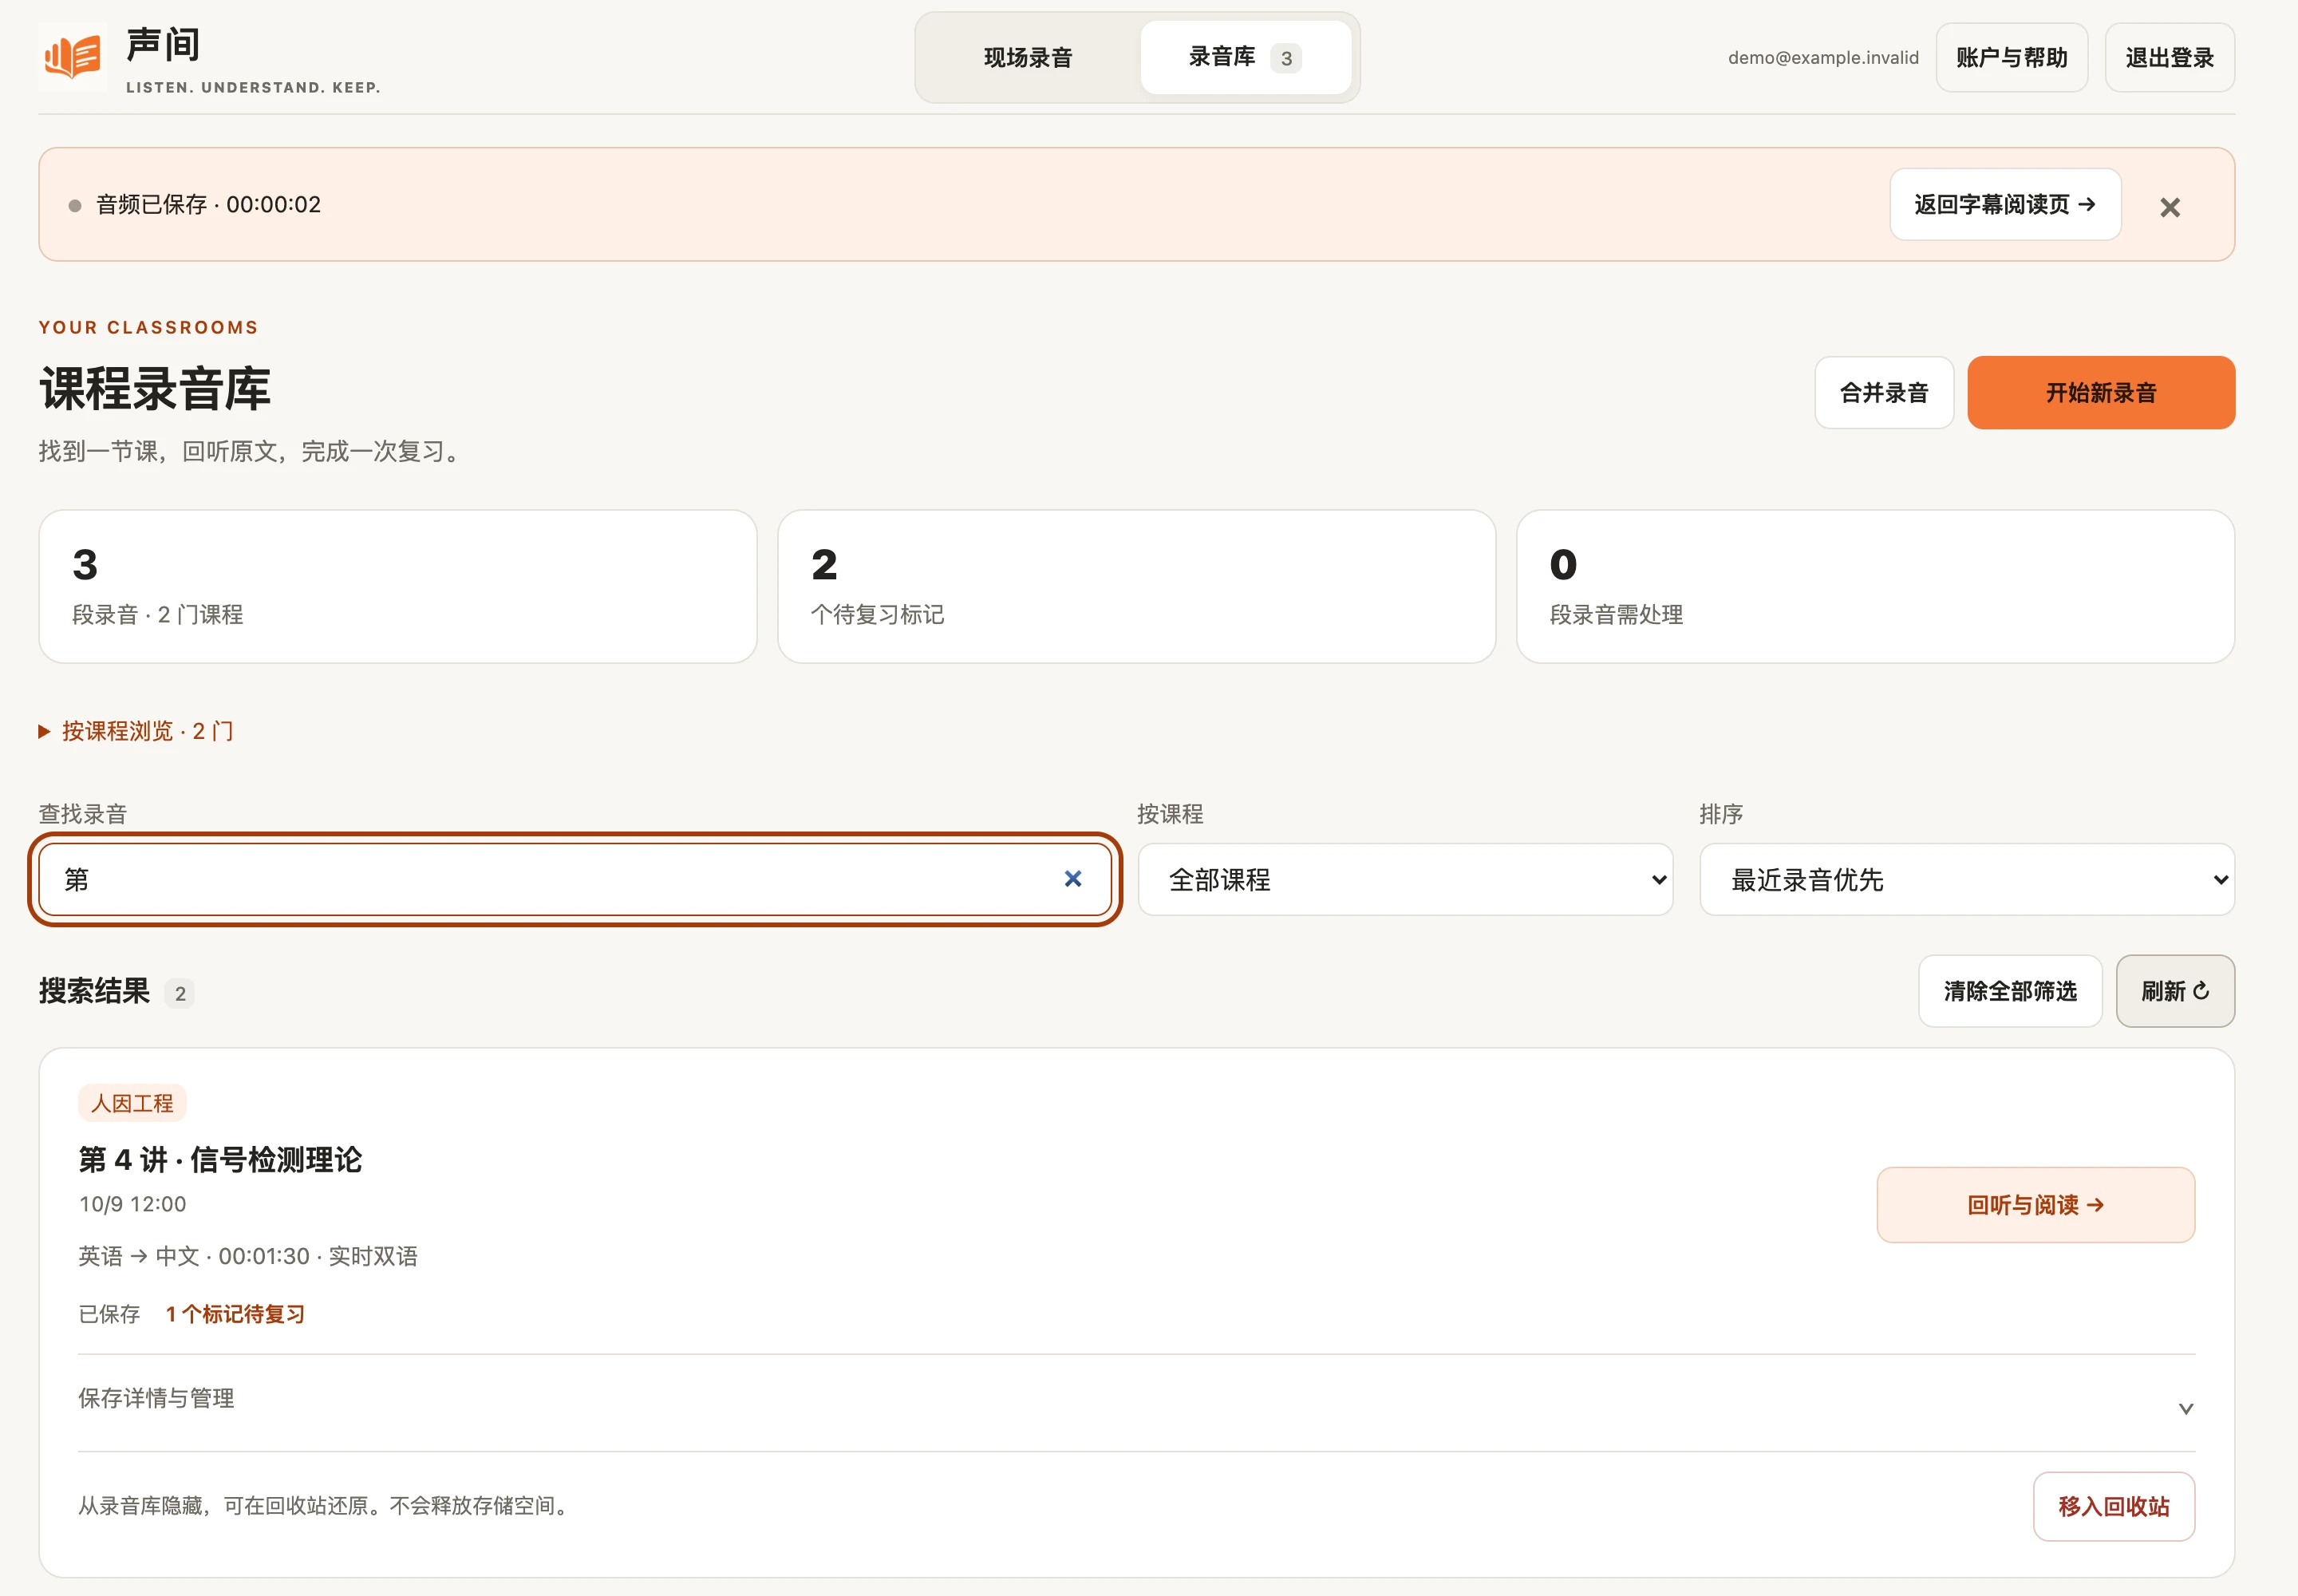Expand the 按课程浏览 · 2 门 disclosure
Image resolution: width=2298 pixels, height=1596 pixels.
136,731
